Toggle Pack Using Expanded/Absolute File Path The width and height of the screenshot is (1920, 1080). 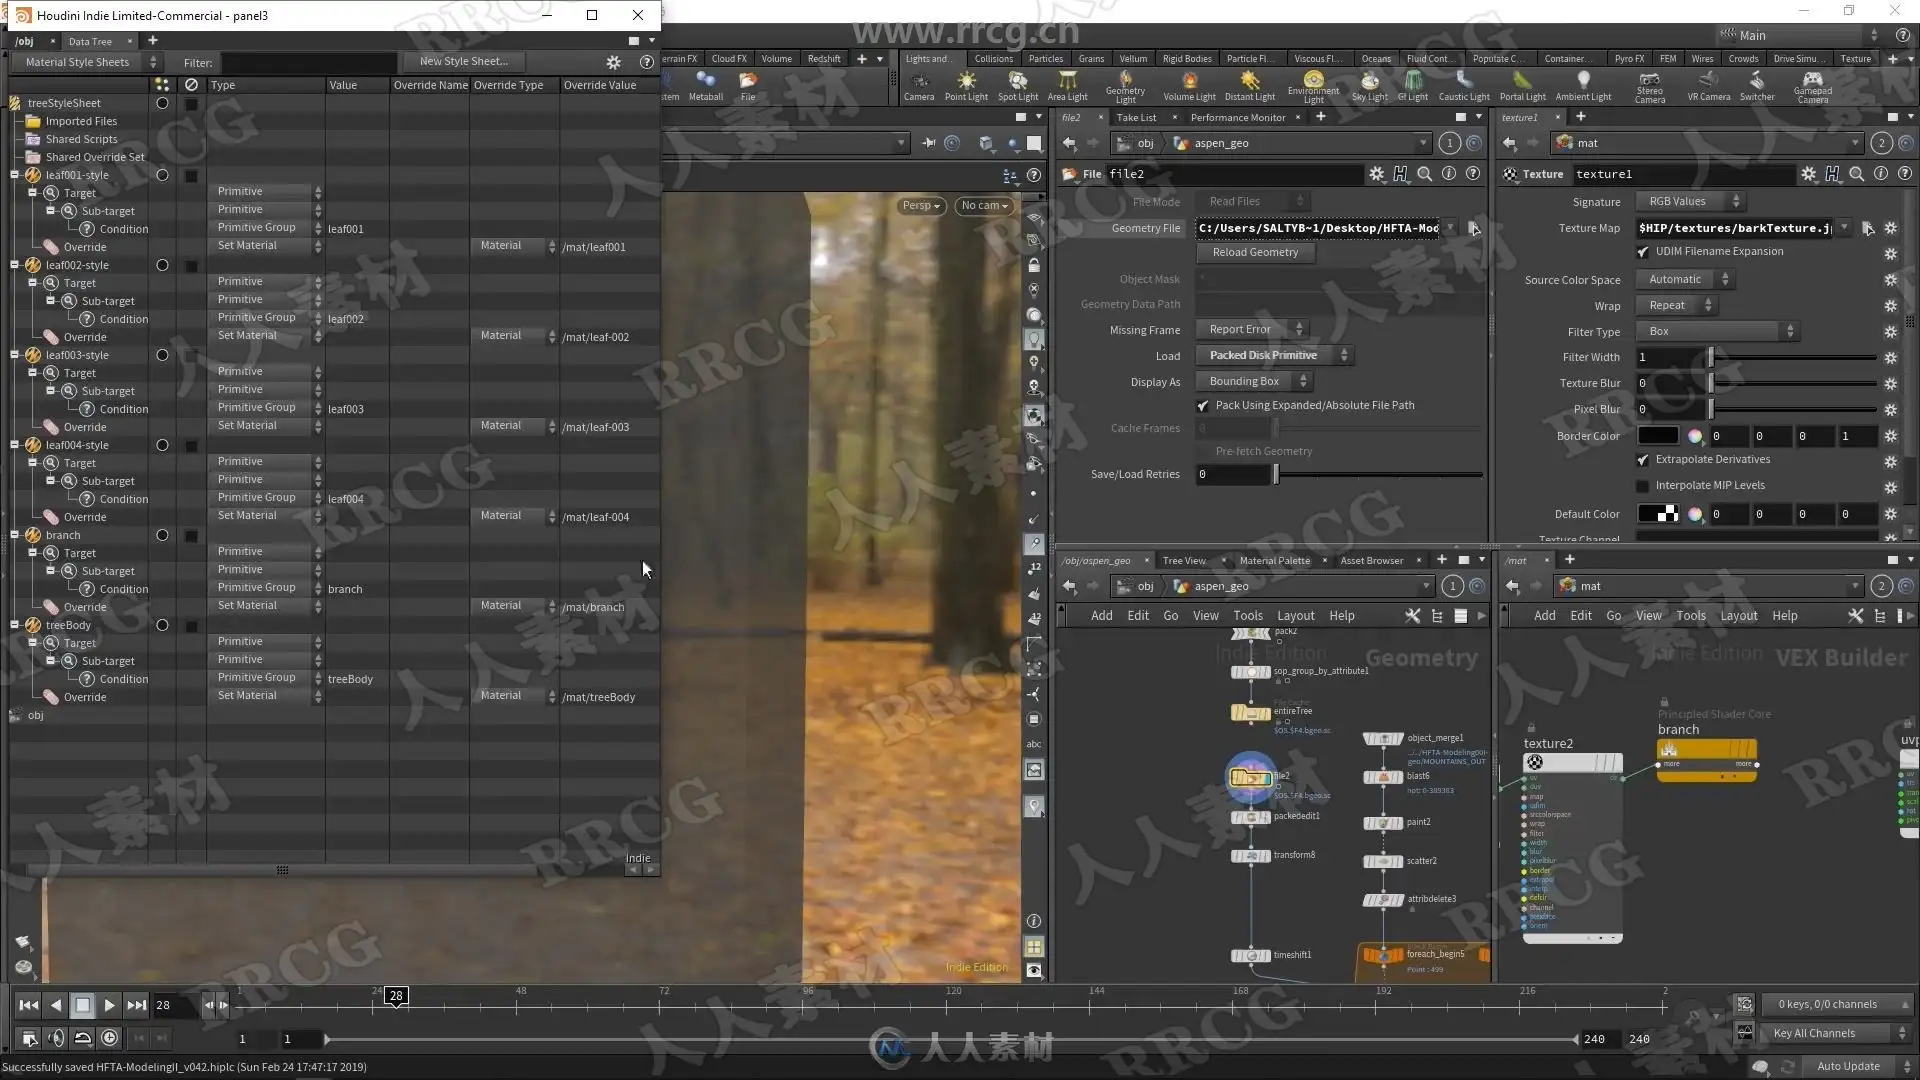1203,406
